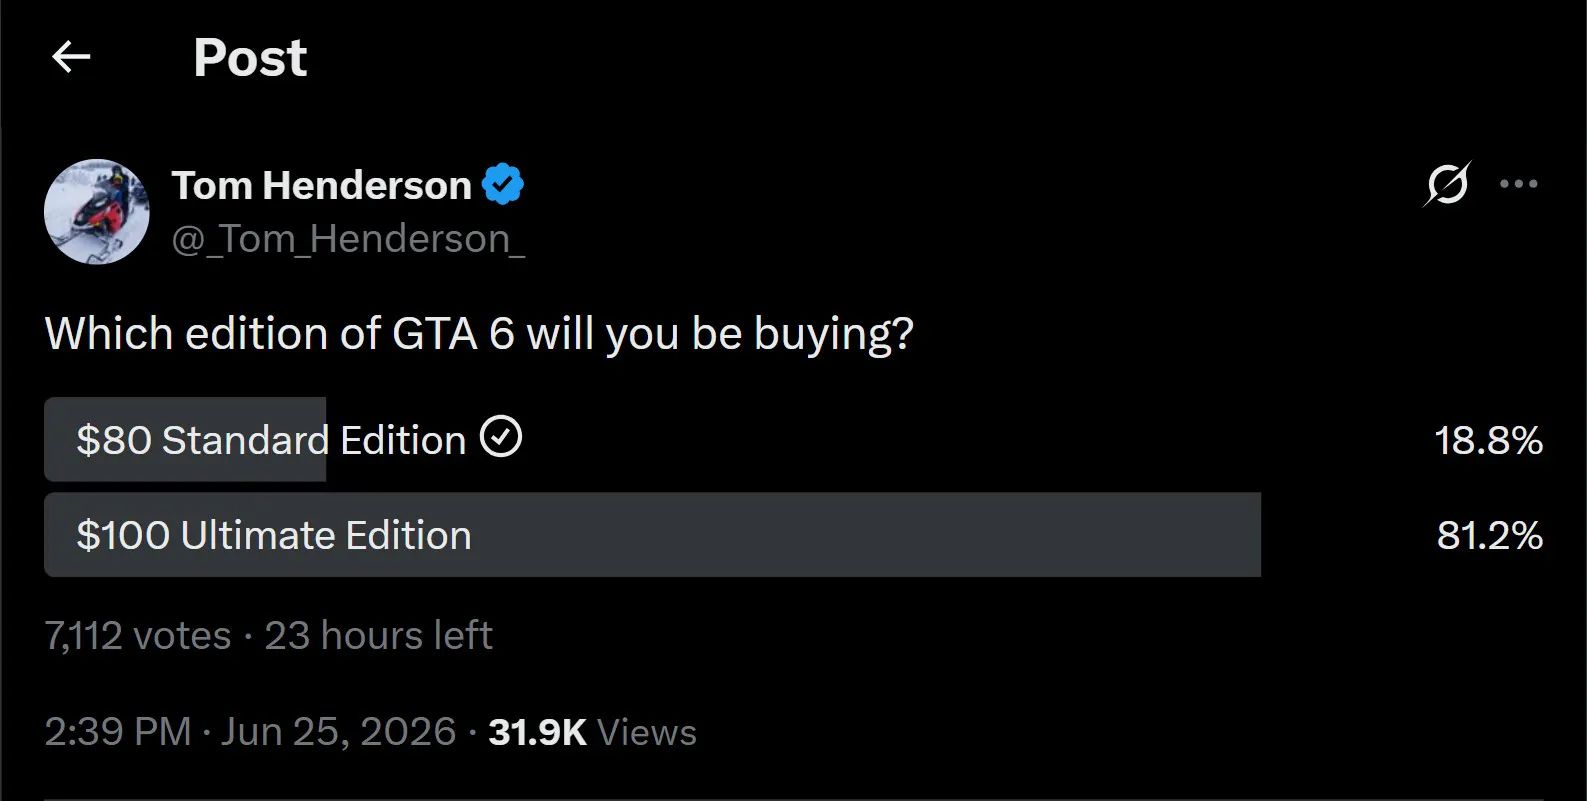Open the three-dot more options menu
This screenshot has height=801, width=1587.
tap(1519, 184)
